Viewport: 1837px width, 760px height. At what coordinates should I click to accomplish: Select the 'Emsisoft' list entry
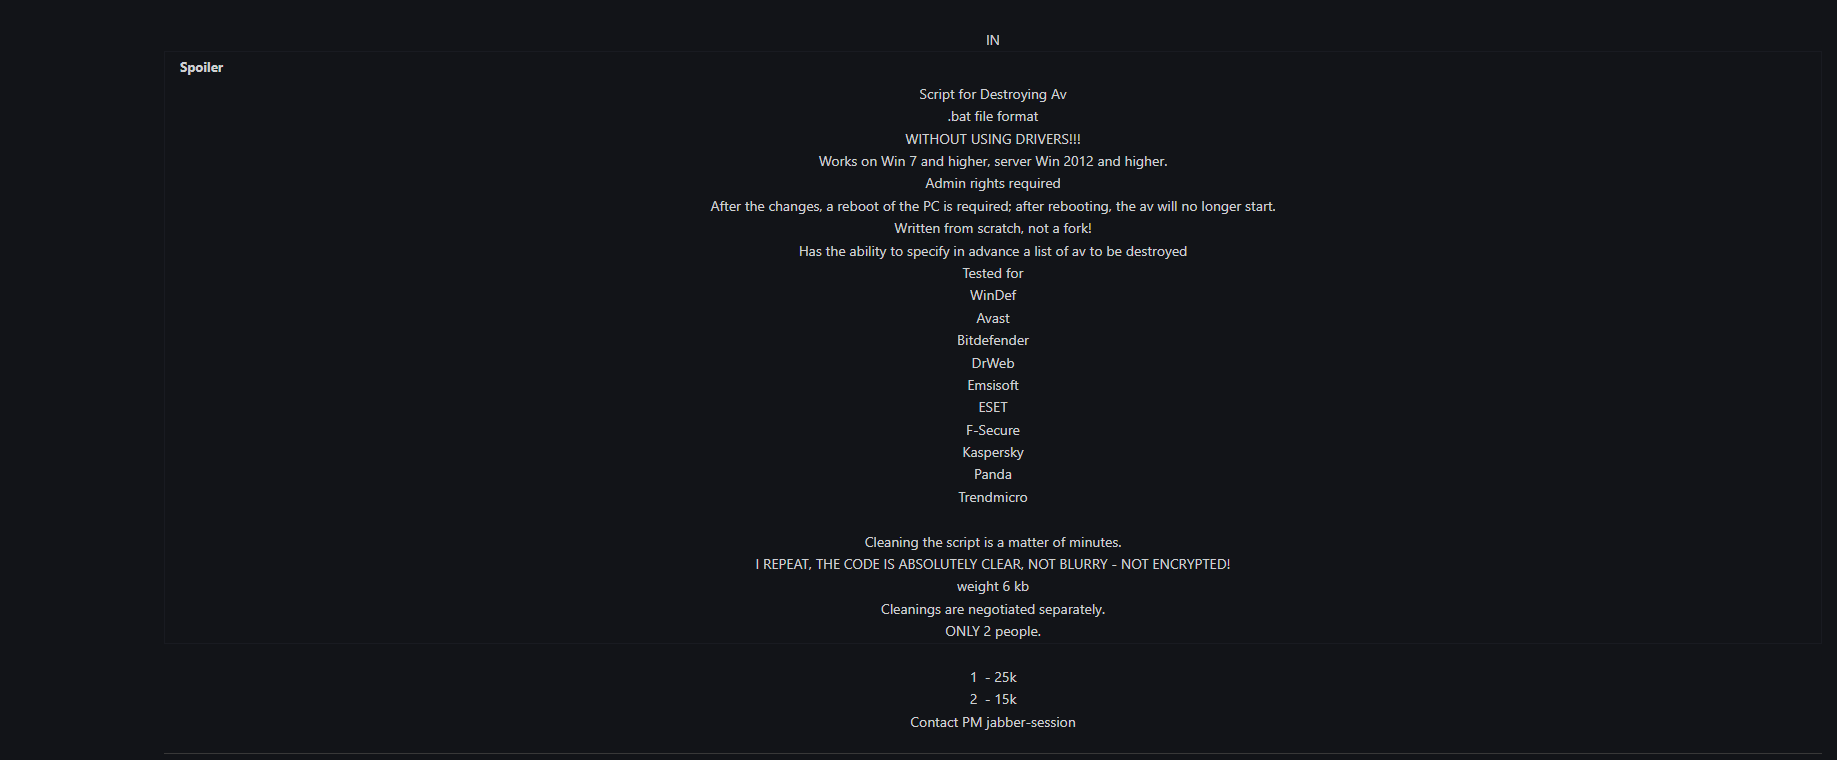(993, 385)
